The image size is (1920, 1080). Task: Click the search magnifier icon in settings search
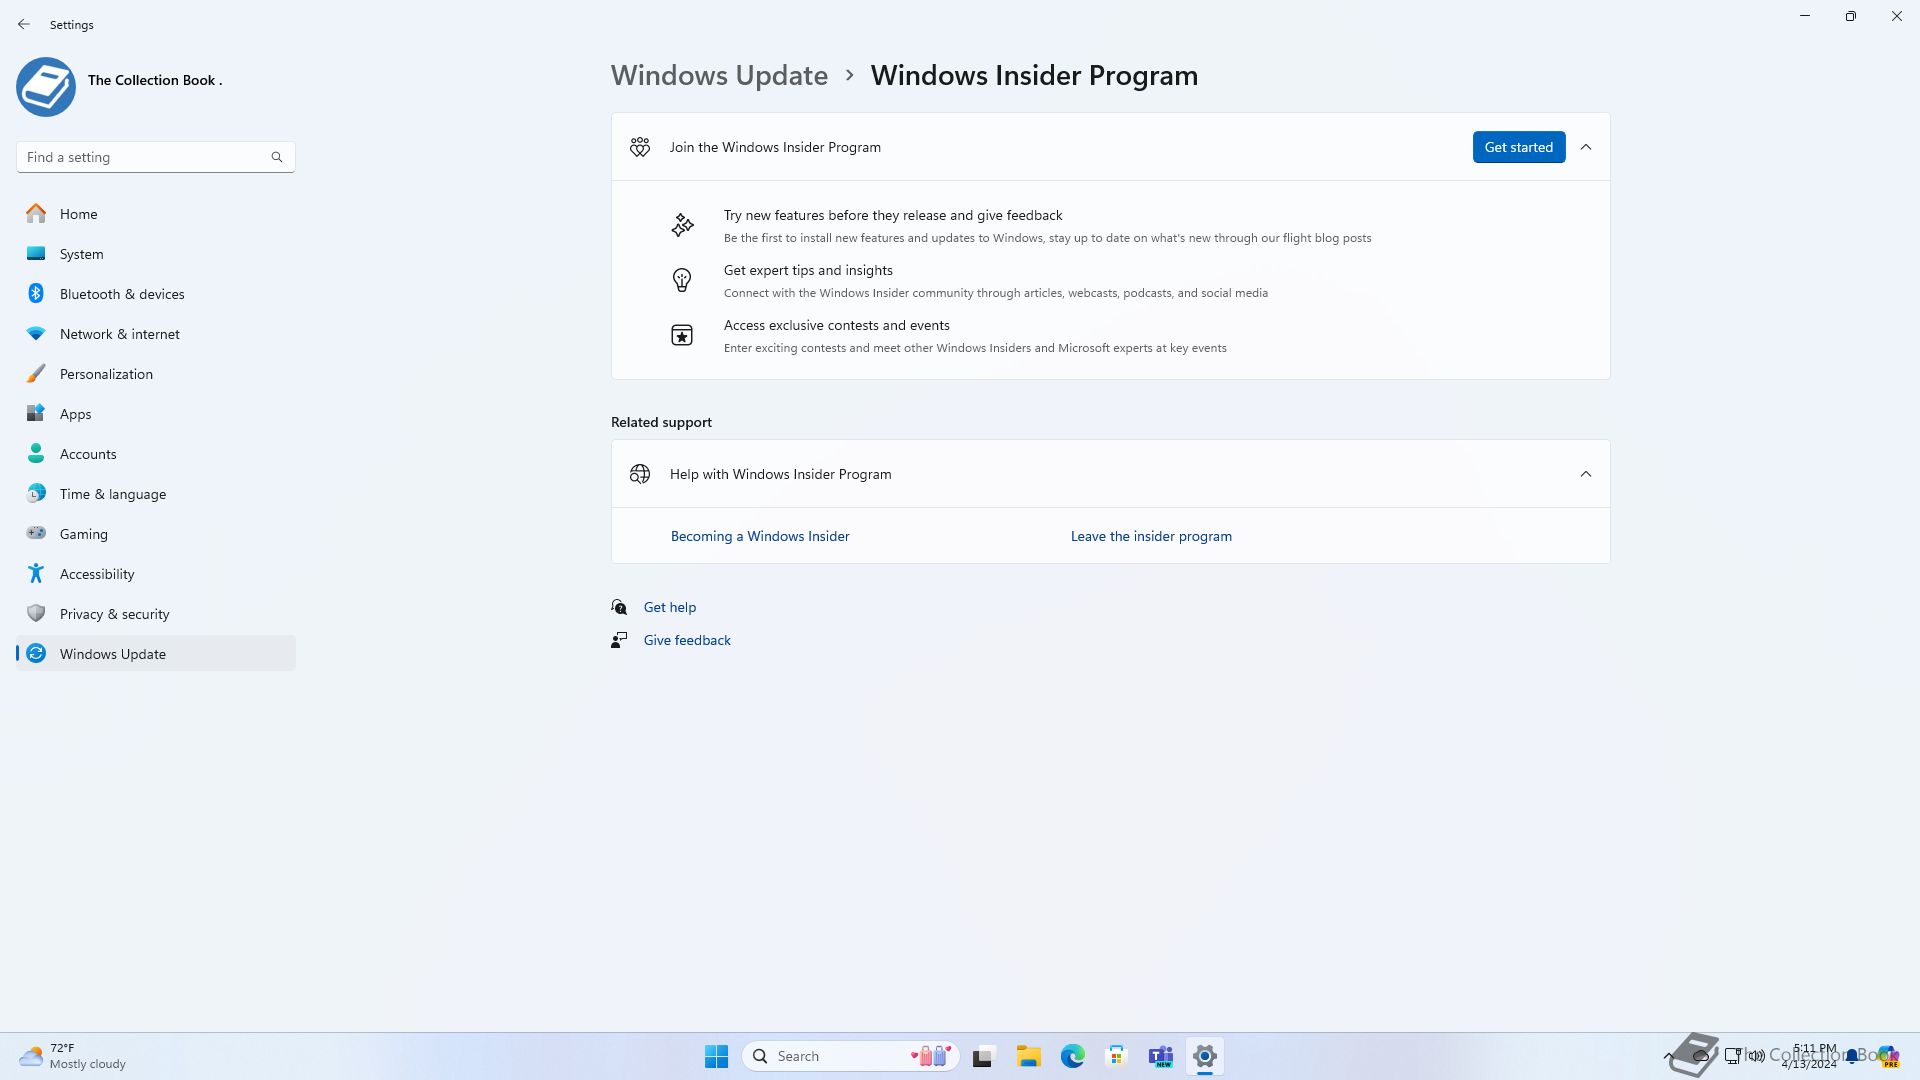point(277,157)
